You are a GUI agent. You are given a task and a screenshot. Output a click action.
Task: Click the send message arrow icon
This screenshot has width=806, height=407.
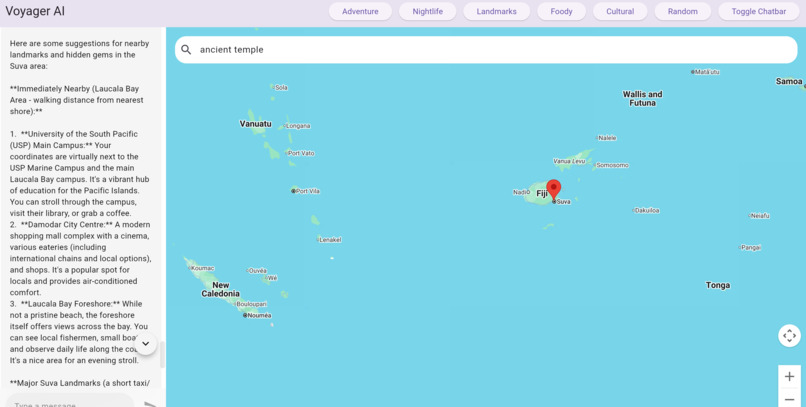150,404
